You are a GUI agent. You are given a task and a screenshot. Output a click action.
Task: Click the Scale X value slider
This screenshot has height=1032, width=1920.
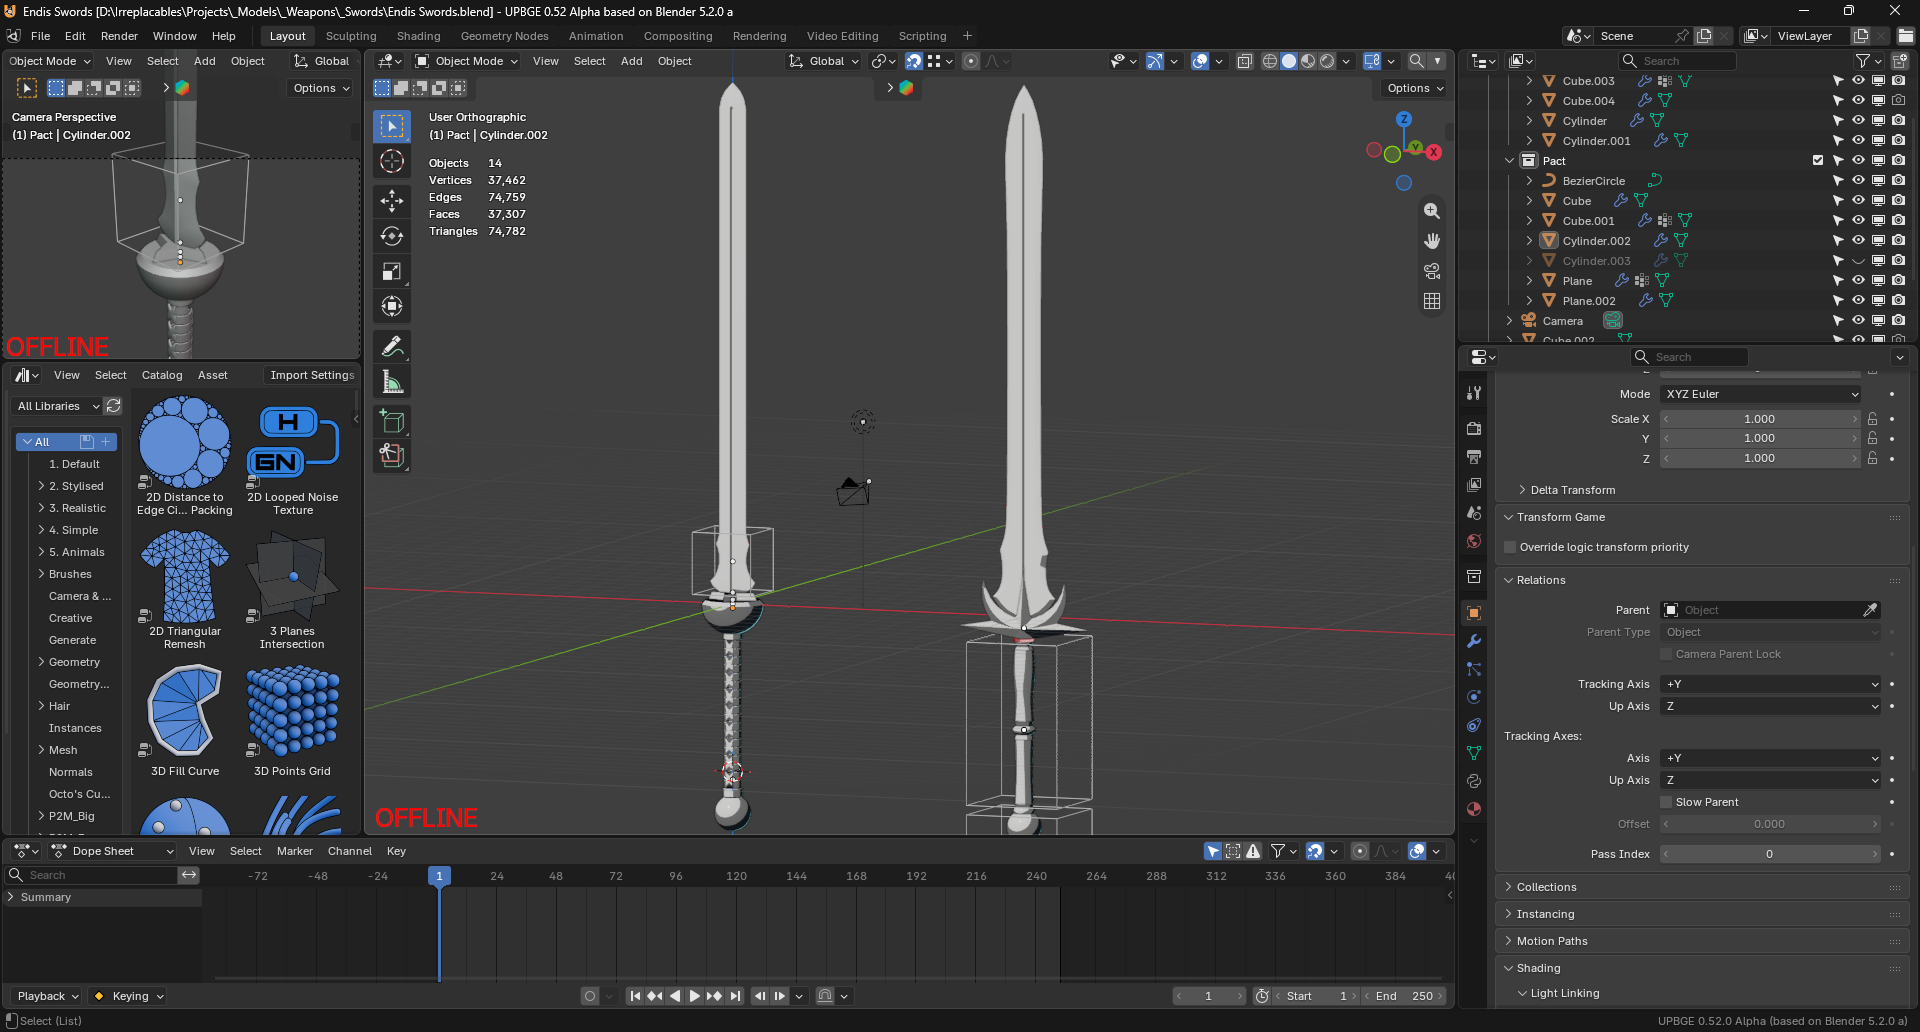coord(1759,419)
